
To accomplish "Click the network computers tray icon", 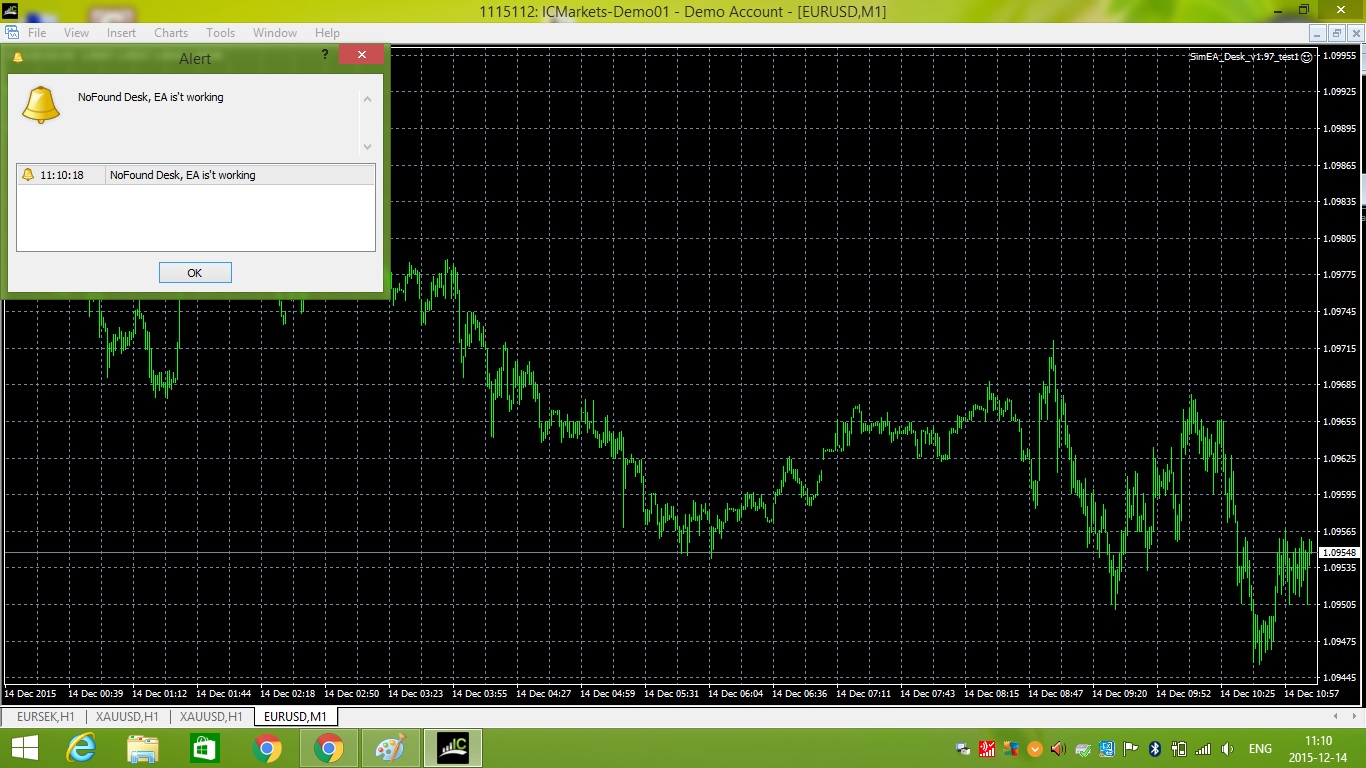I will coord(963,748).
